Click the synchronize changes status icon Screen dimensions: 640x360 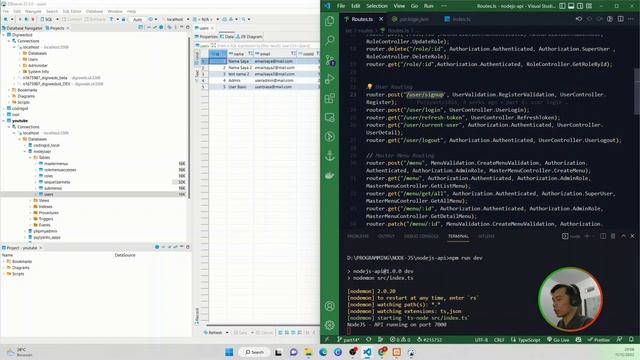[x=369, y=340]
